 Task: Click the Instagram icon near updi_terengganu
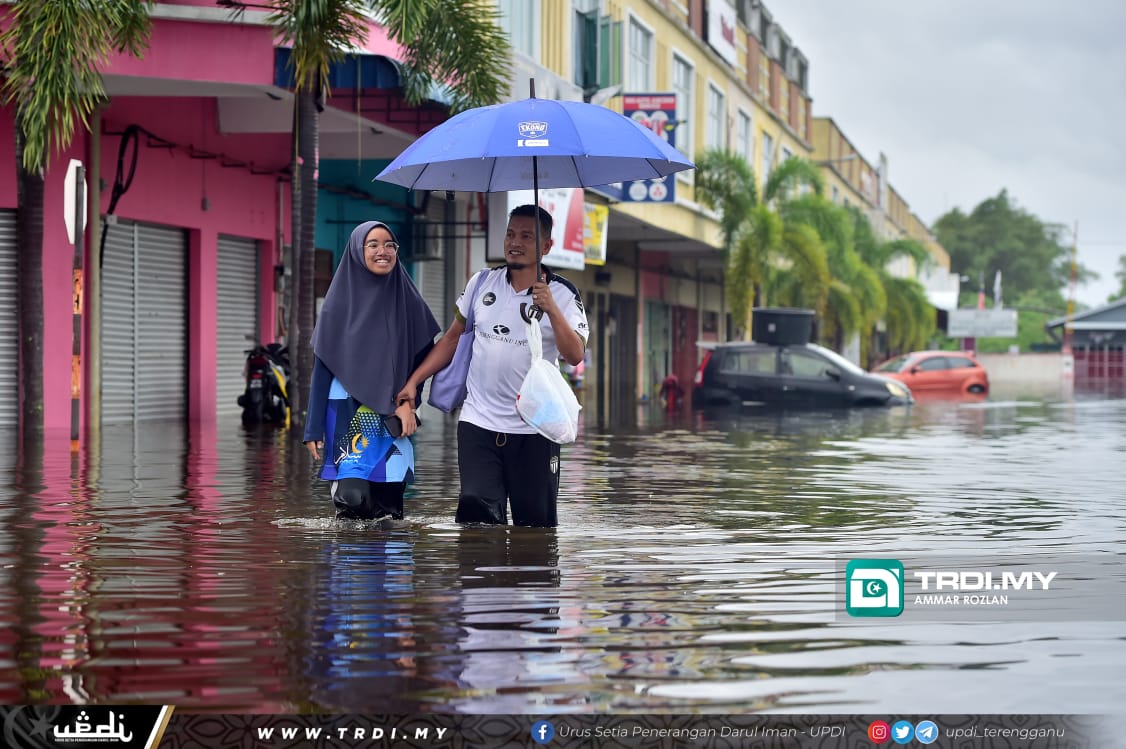click(879, 732)
